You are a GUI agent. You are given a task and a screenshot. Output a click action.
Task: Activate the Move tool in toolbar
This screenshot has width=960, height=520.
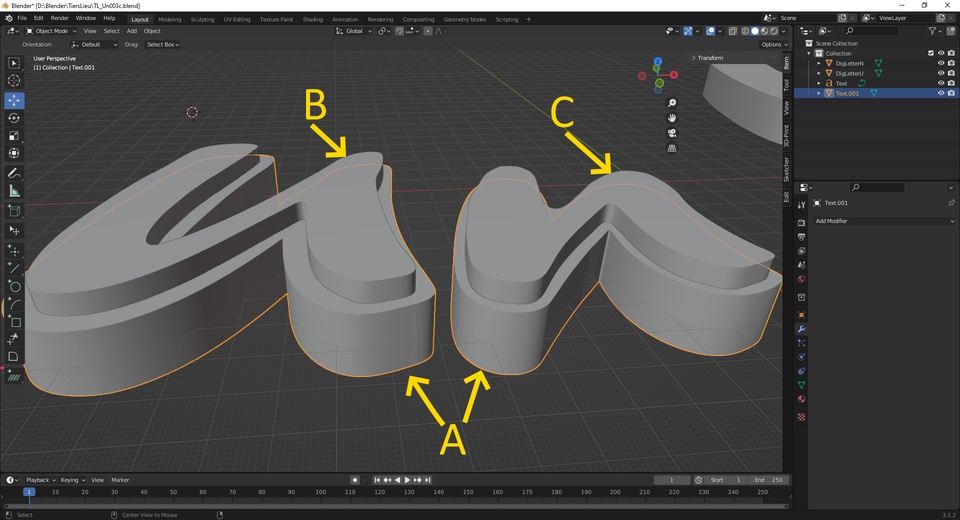13,100
